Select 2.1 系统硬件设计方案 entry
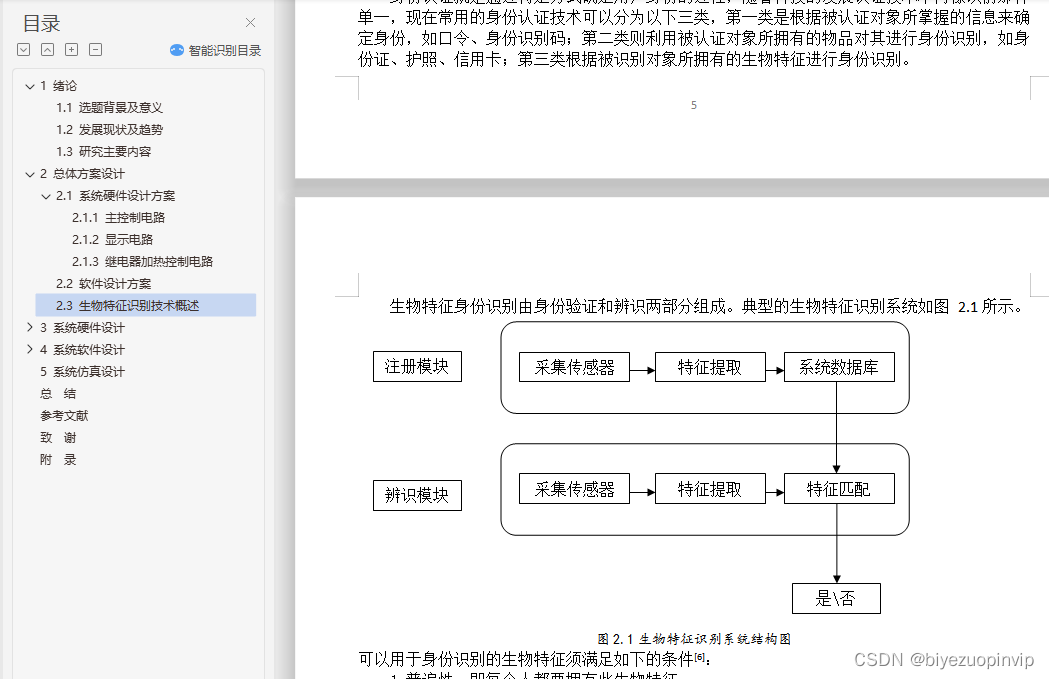Screen dimensions: 1049x679 (115, 196)
